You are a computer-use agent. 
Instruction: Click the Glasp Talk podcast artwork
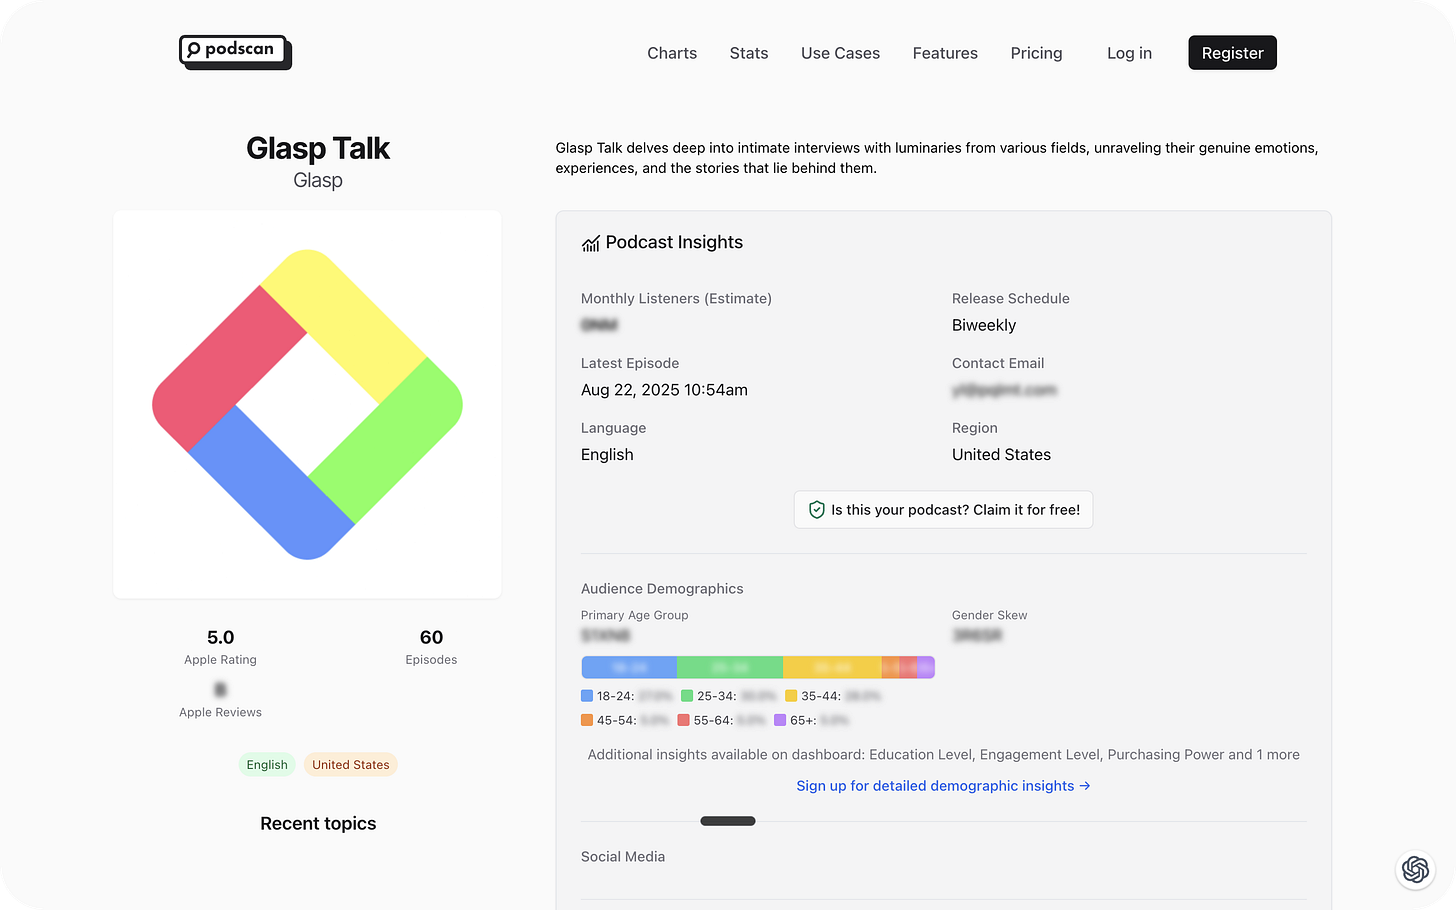pos(307,404)
